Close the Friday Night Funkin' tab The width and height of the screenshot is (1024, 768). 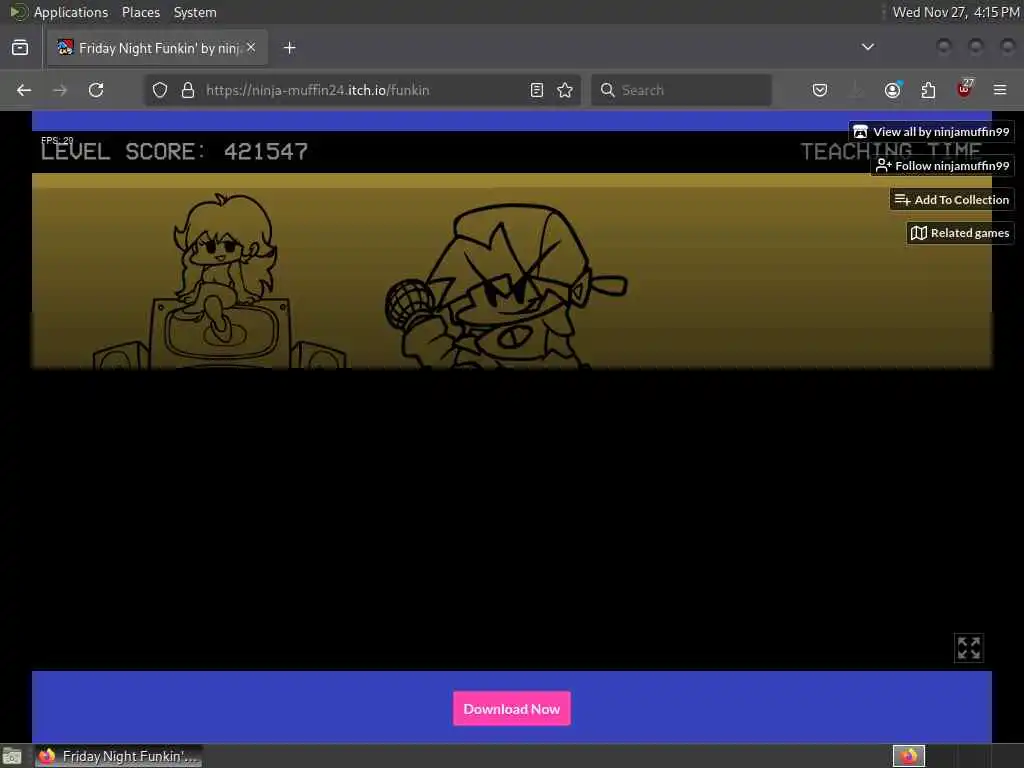[251, 48]
